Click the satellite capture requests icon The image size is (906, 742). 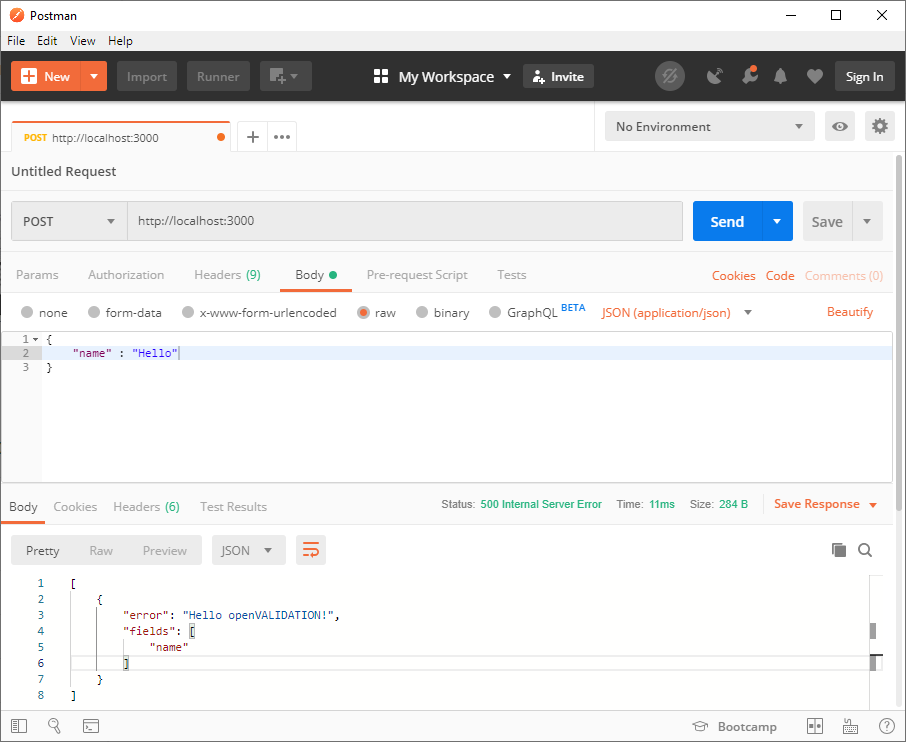point(715,77)
